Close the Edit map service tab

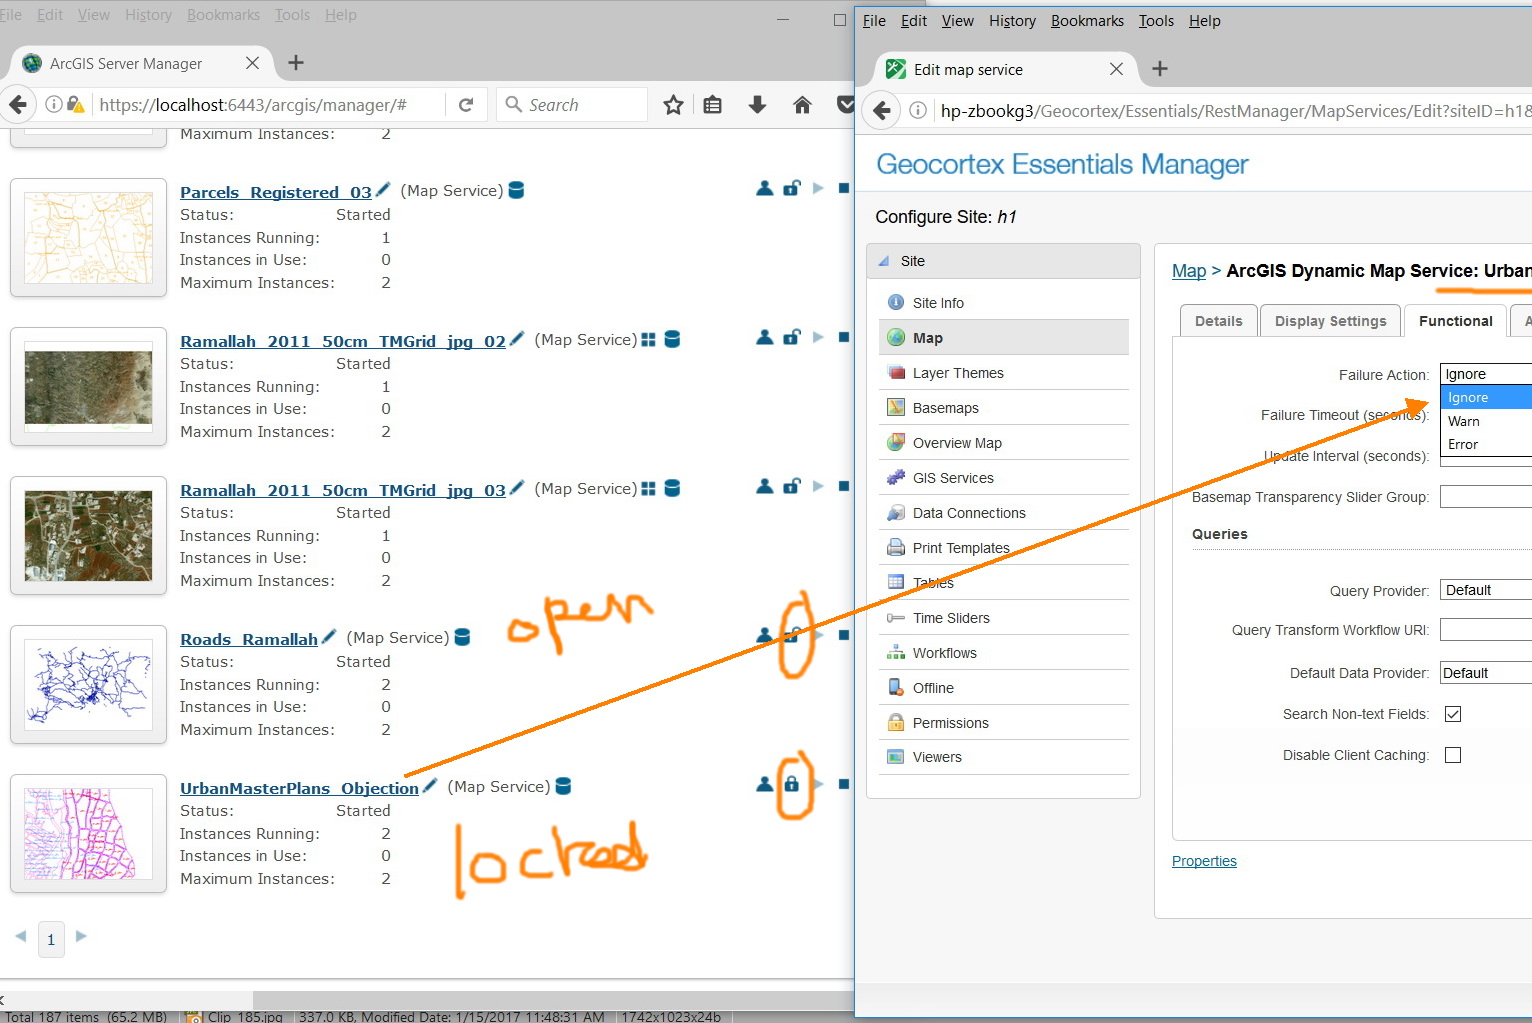pos(1116,69)
